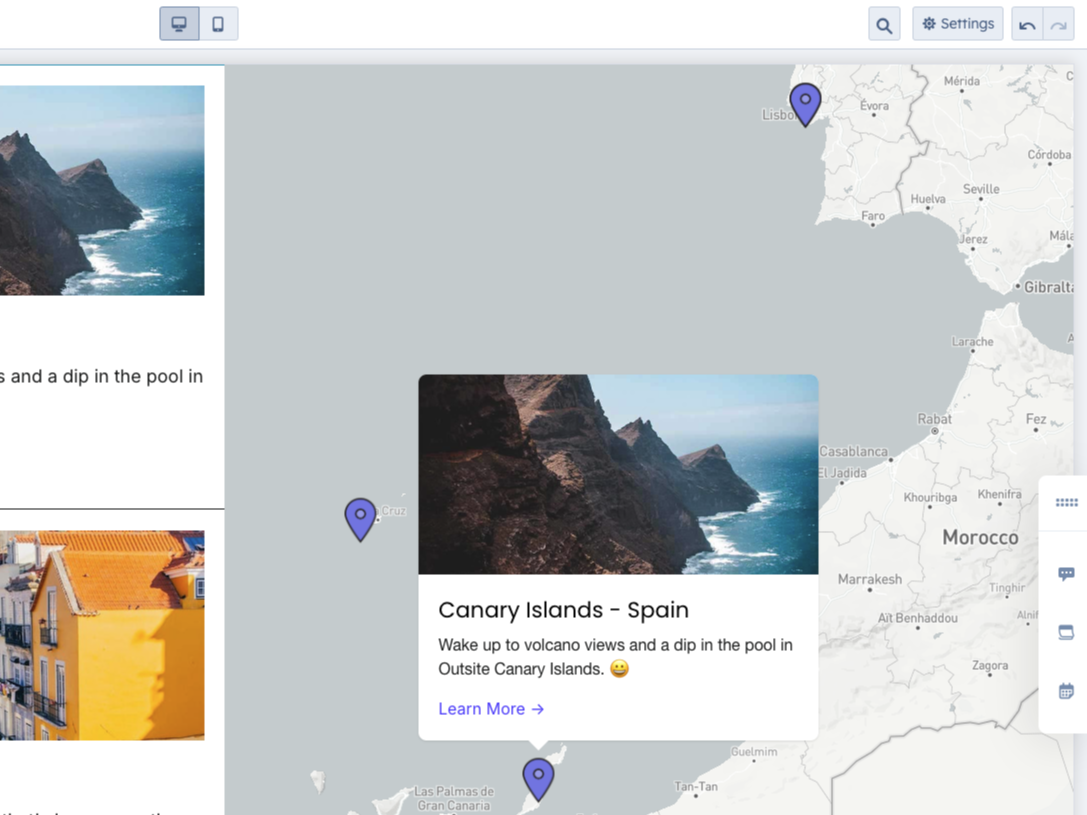Switch to mobile preview mode
The width and height of the screenshot is (1087, 815).
[x=218, y=24]
